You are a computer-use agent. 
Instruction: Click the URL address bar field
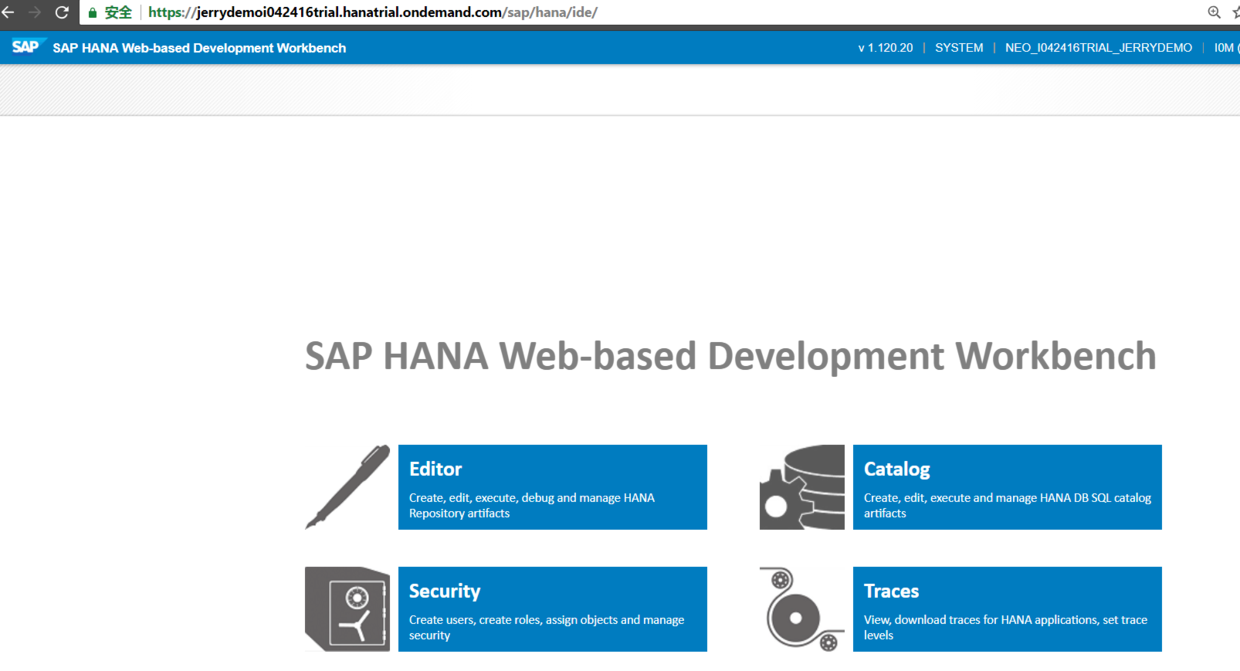pyautogui.click(x=640, y=12)
